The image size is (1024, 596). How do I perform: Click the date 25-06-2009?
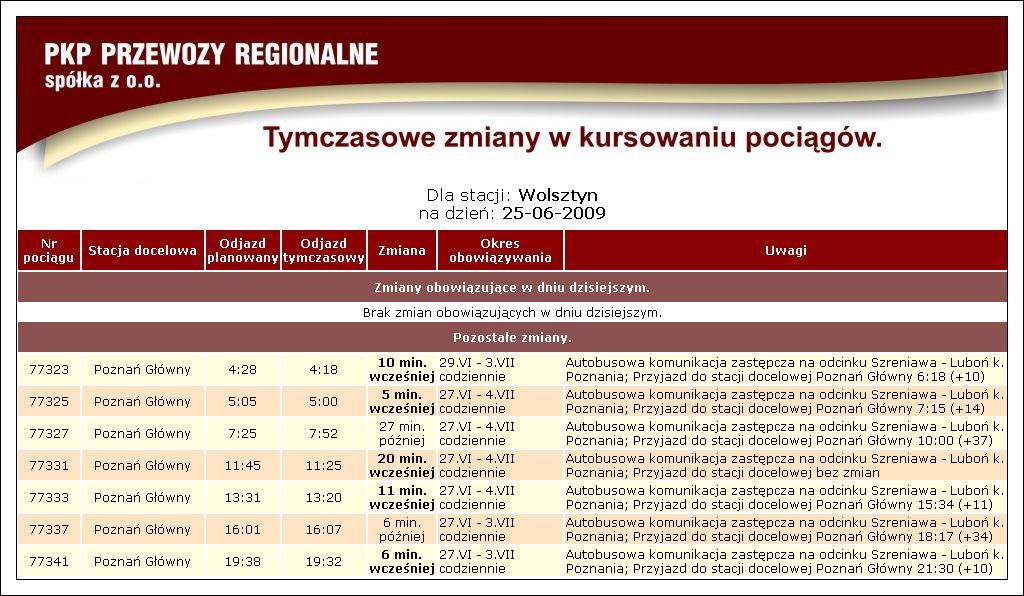pos(554,213)
